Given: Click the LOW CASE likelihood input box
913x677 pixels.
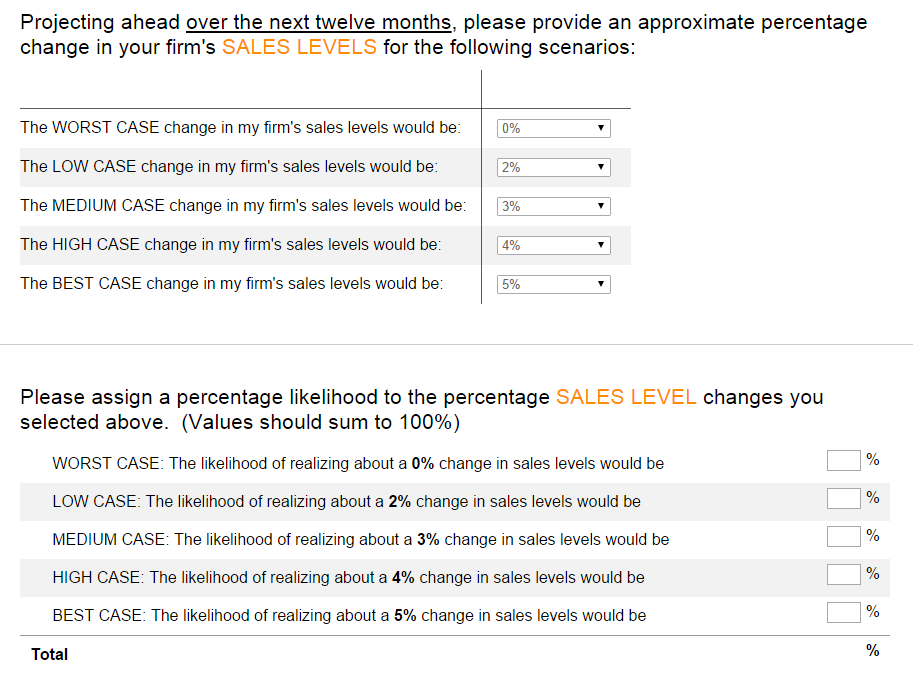Looking at the screenshot, I should click(x=843, y=498).
